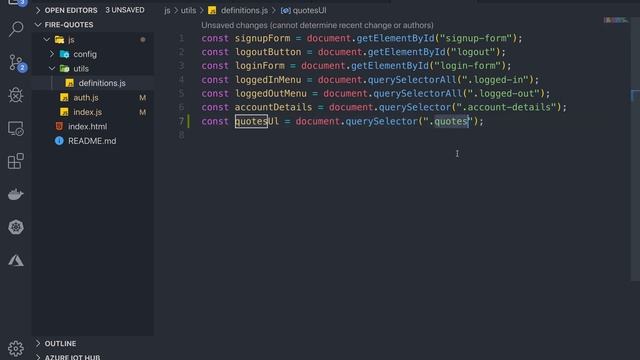Open the Search view in activity bar
This screenshot has width=640, height=360.
[16, 29]
